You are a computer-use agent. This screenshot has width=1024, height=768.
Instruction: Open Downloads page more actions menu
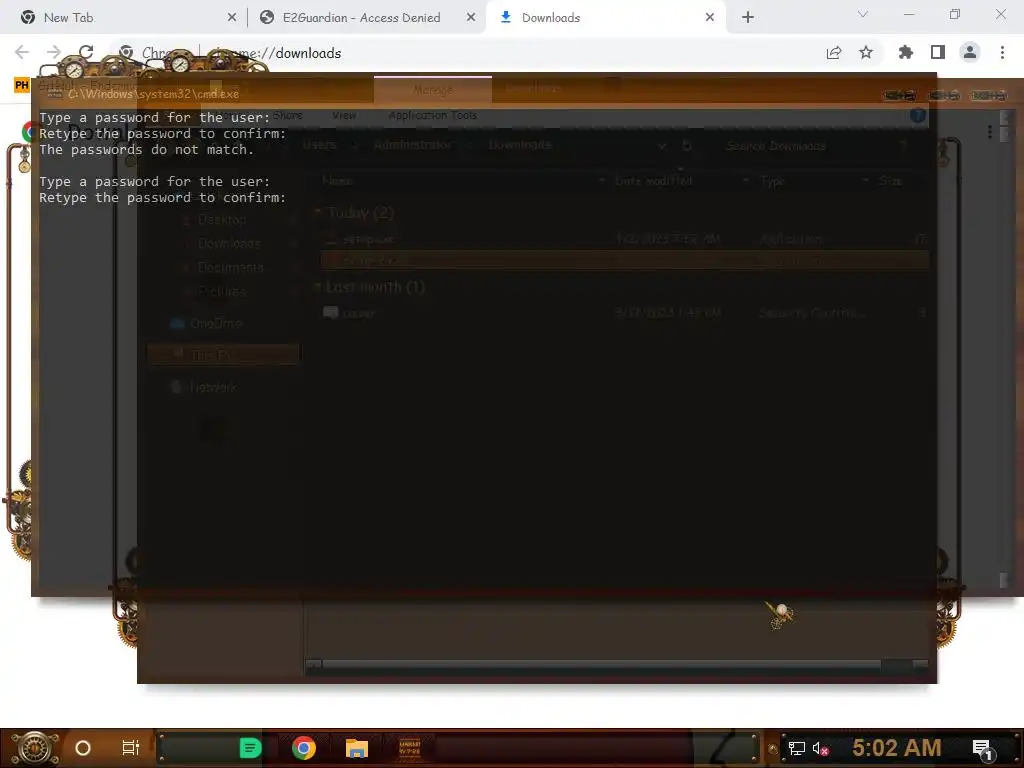990,132
